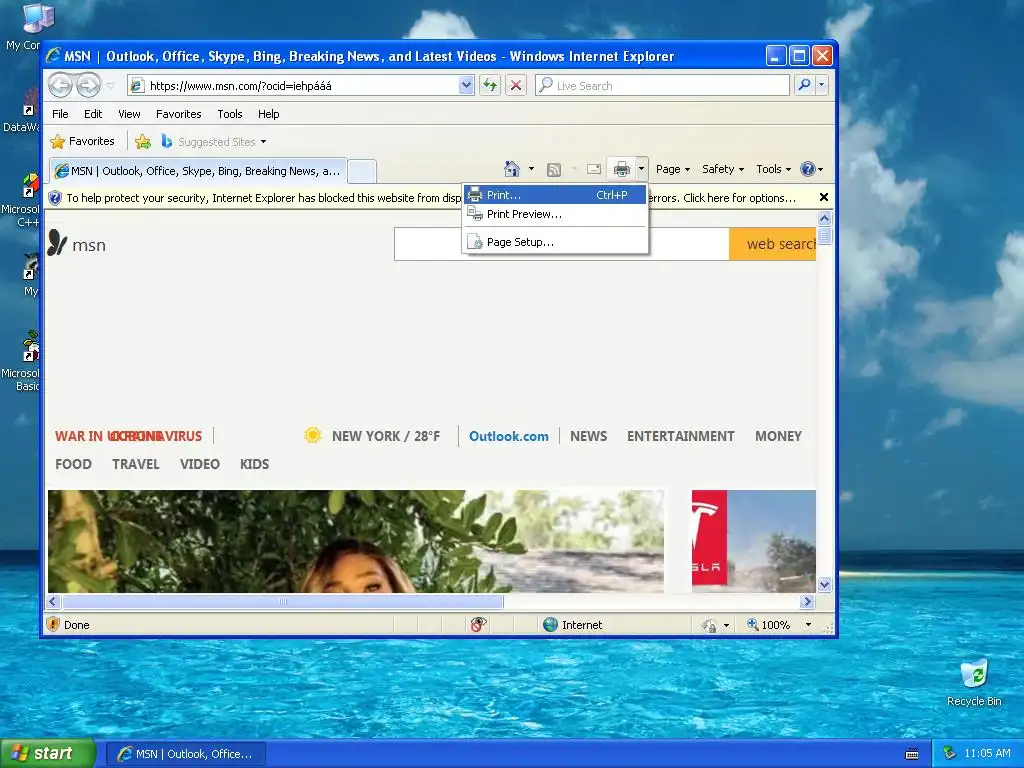
Task: Click the Refresh page icon
Action: click(x=490, y=85)
